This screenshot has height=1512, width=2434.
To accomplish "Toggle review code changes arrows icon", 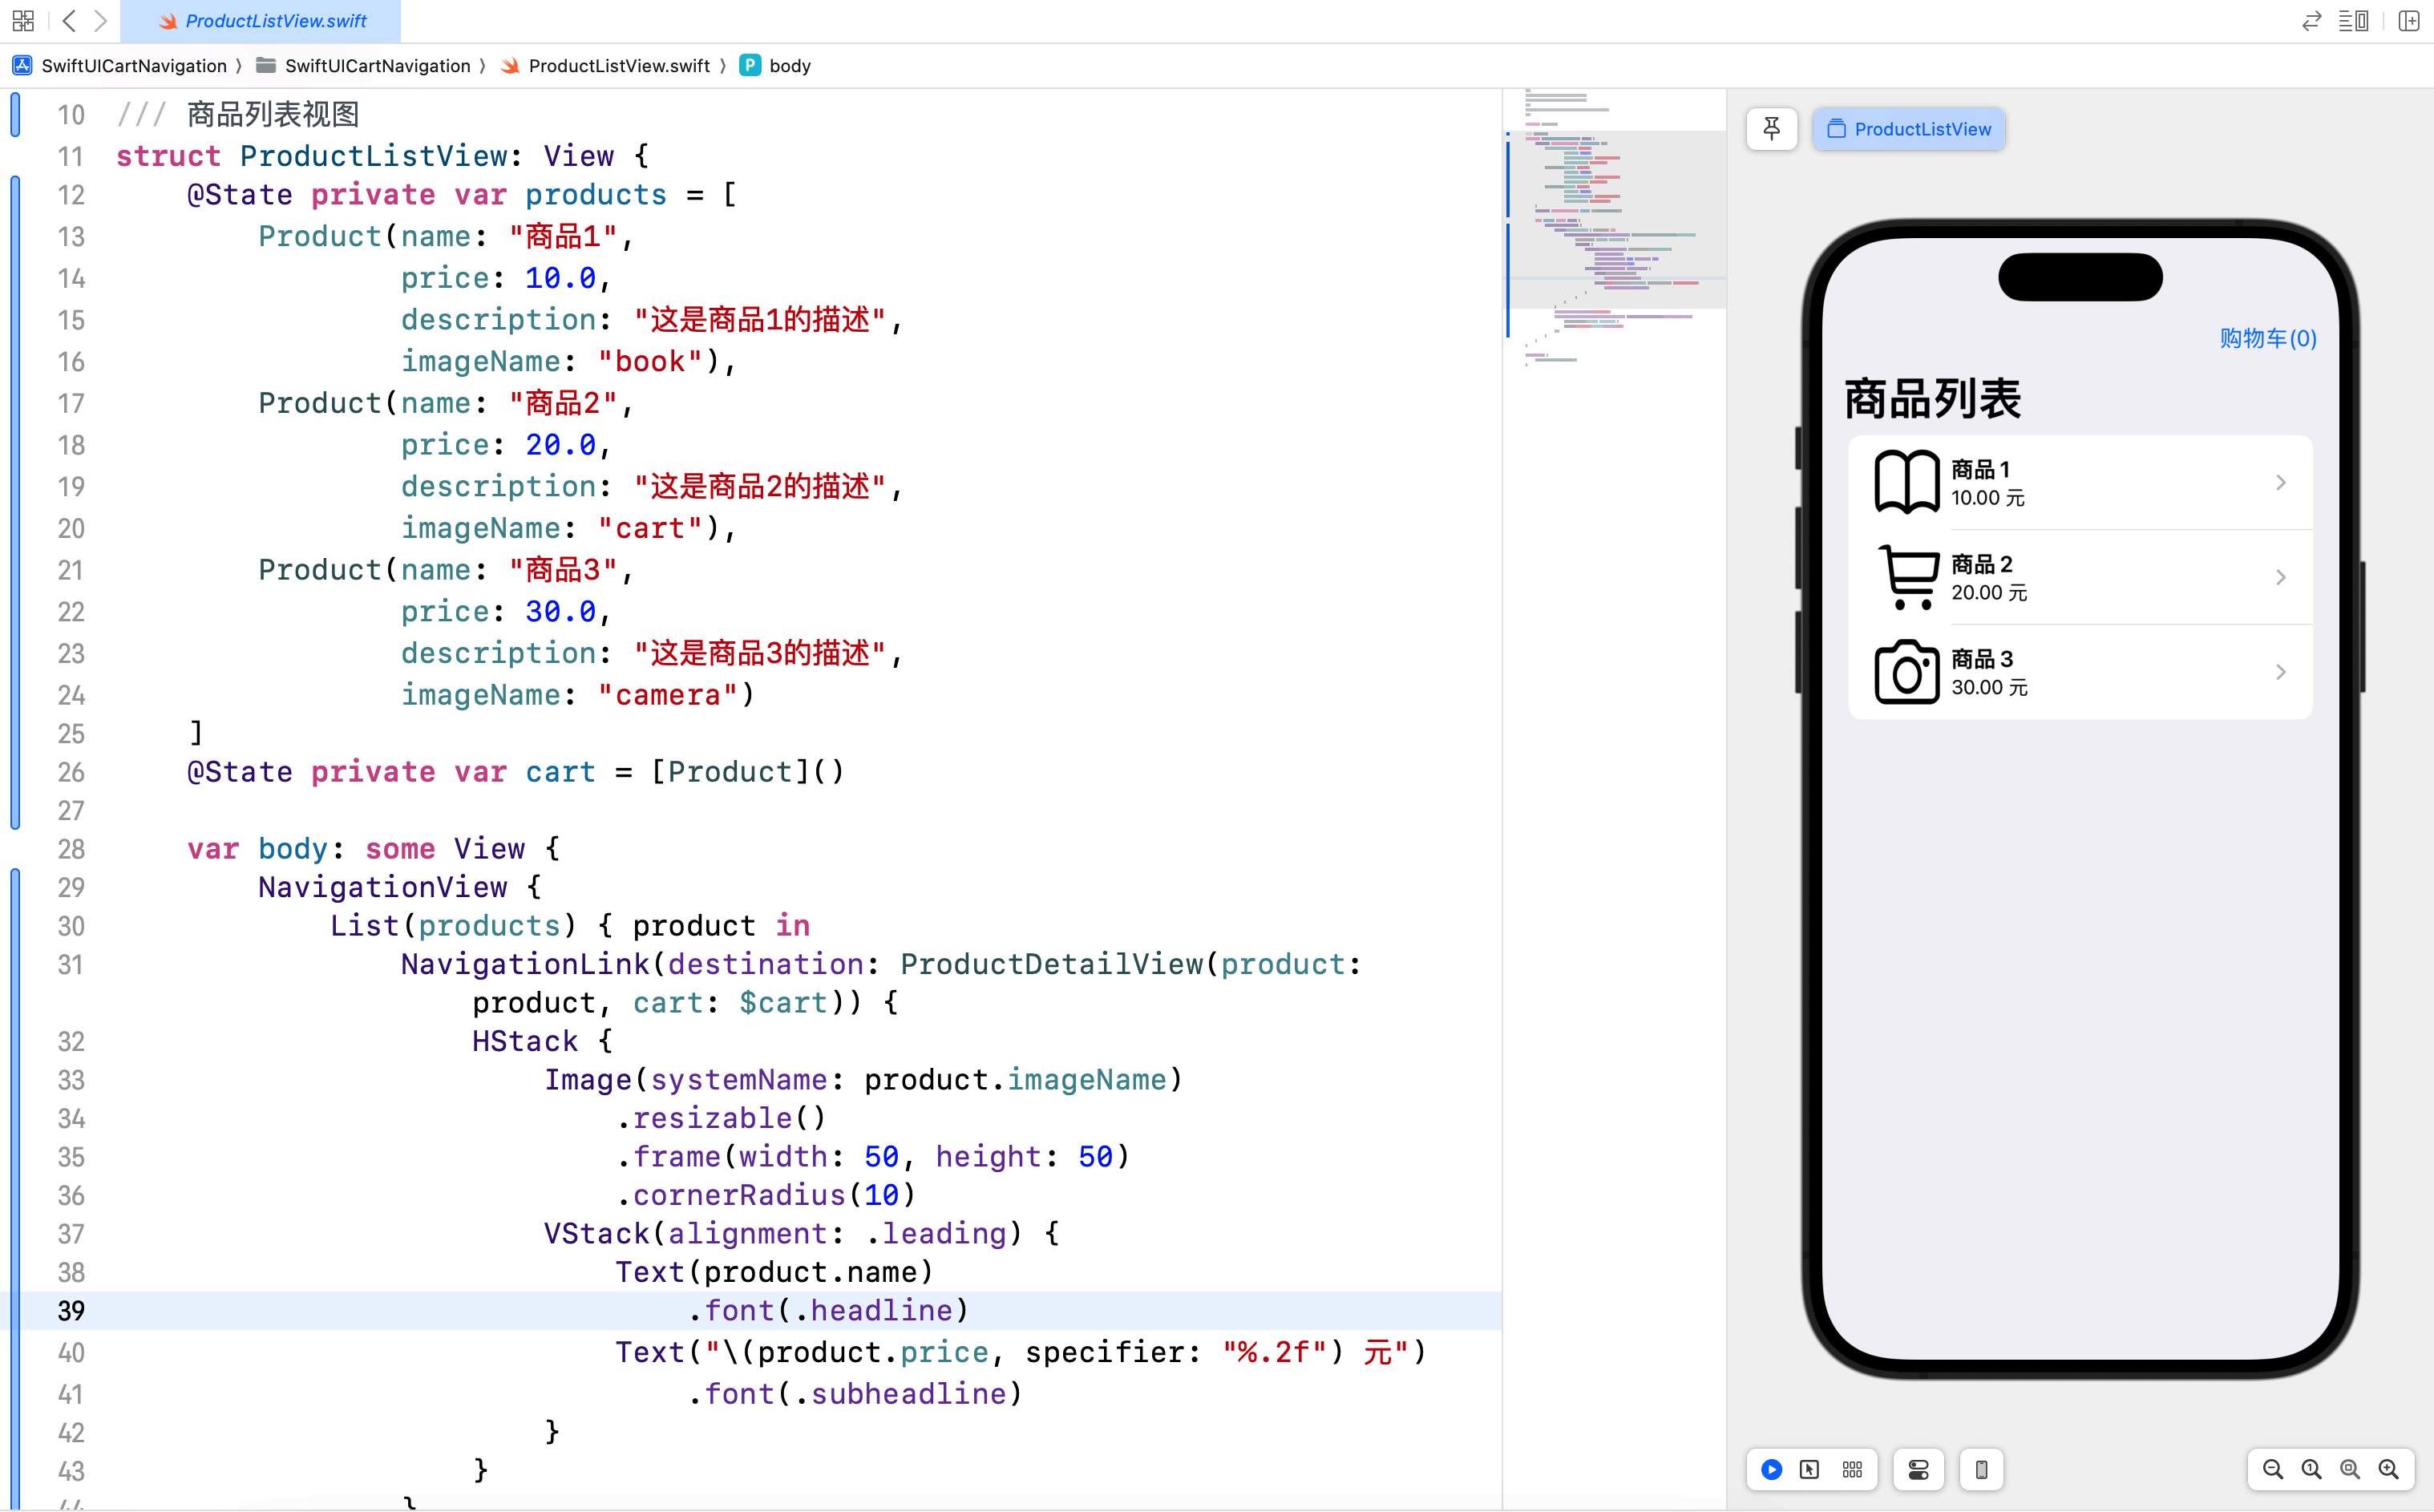I will coord(2311,21).
